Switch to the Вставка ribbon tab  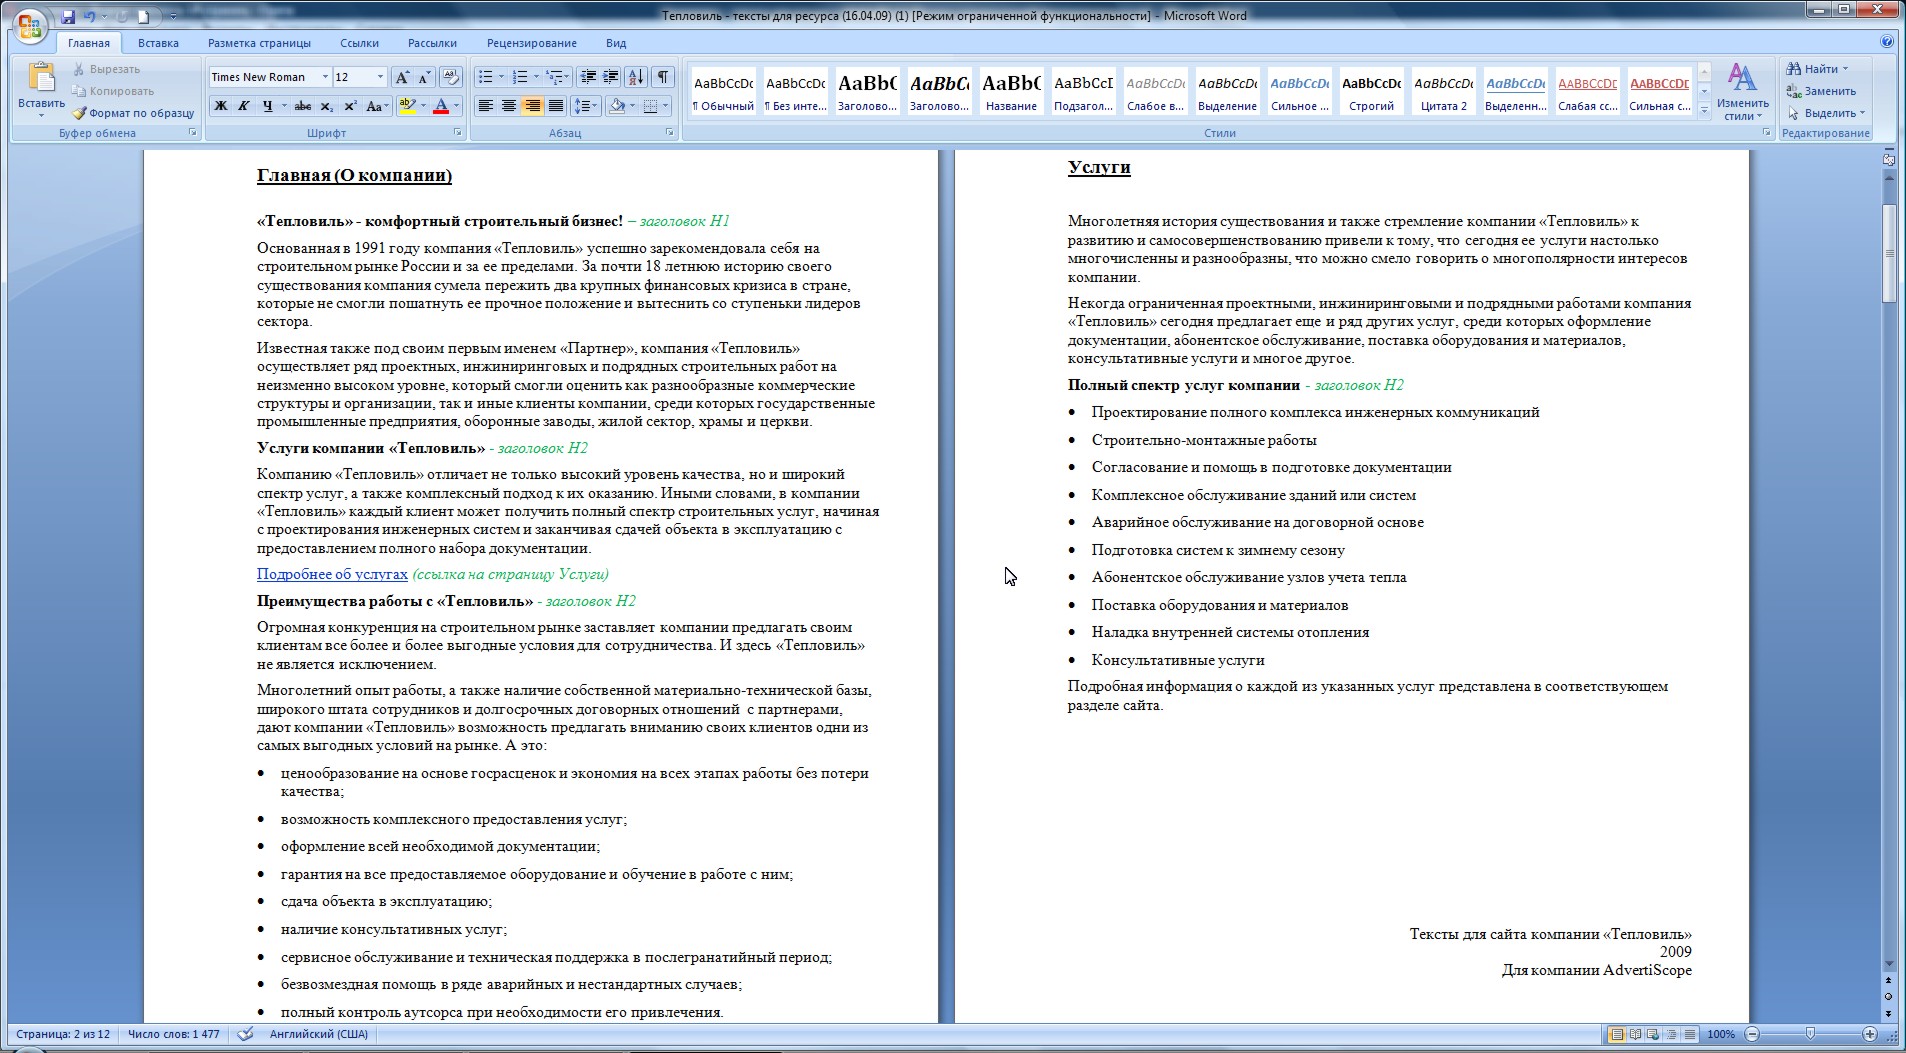pos(158,43)
